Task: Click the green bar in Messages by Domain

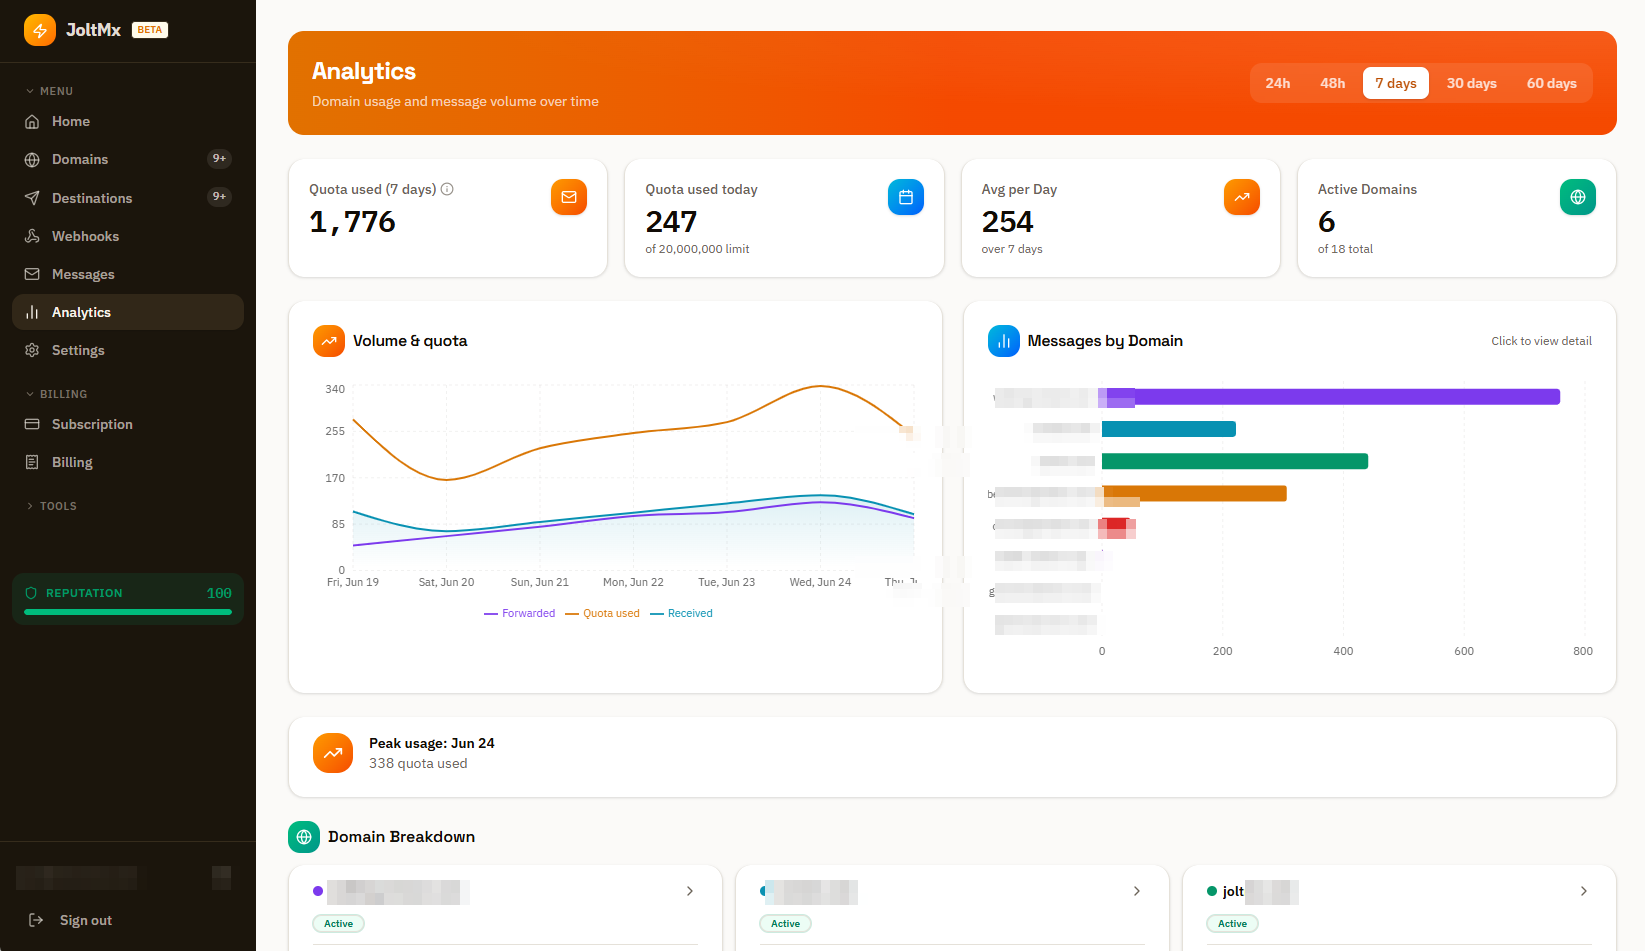Action: point(1235,461)
